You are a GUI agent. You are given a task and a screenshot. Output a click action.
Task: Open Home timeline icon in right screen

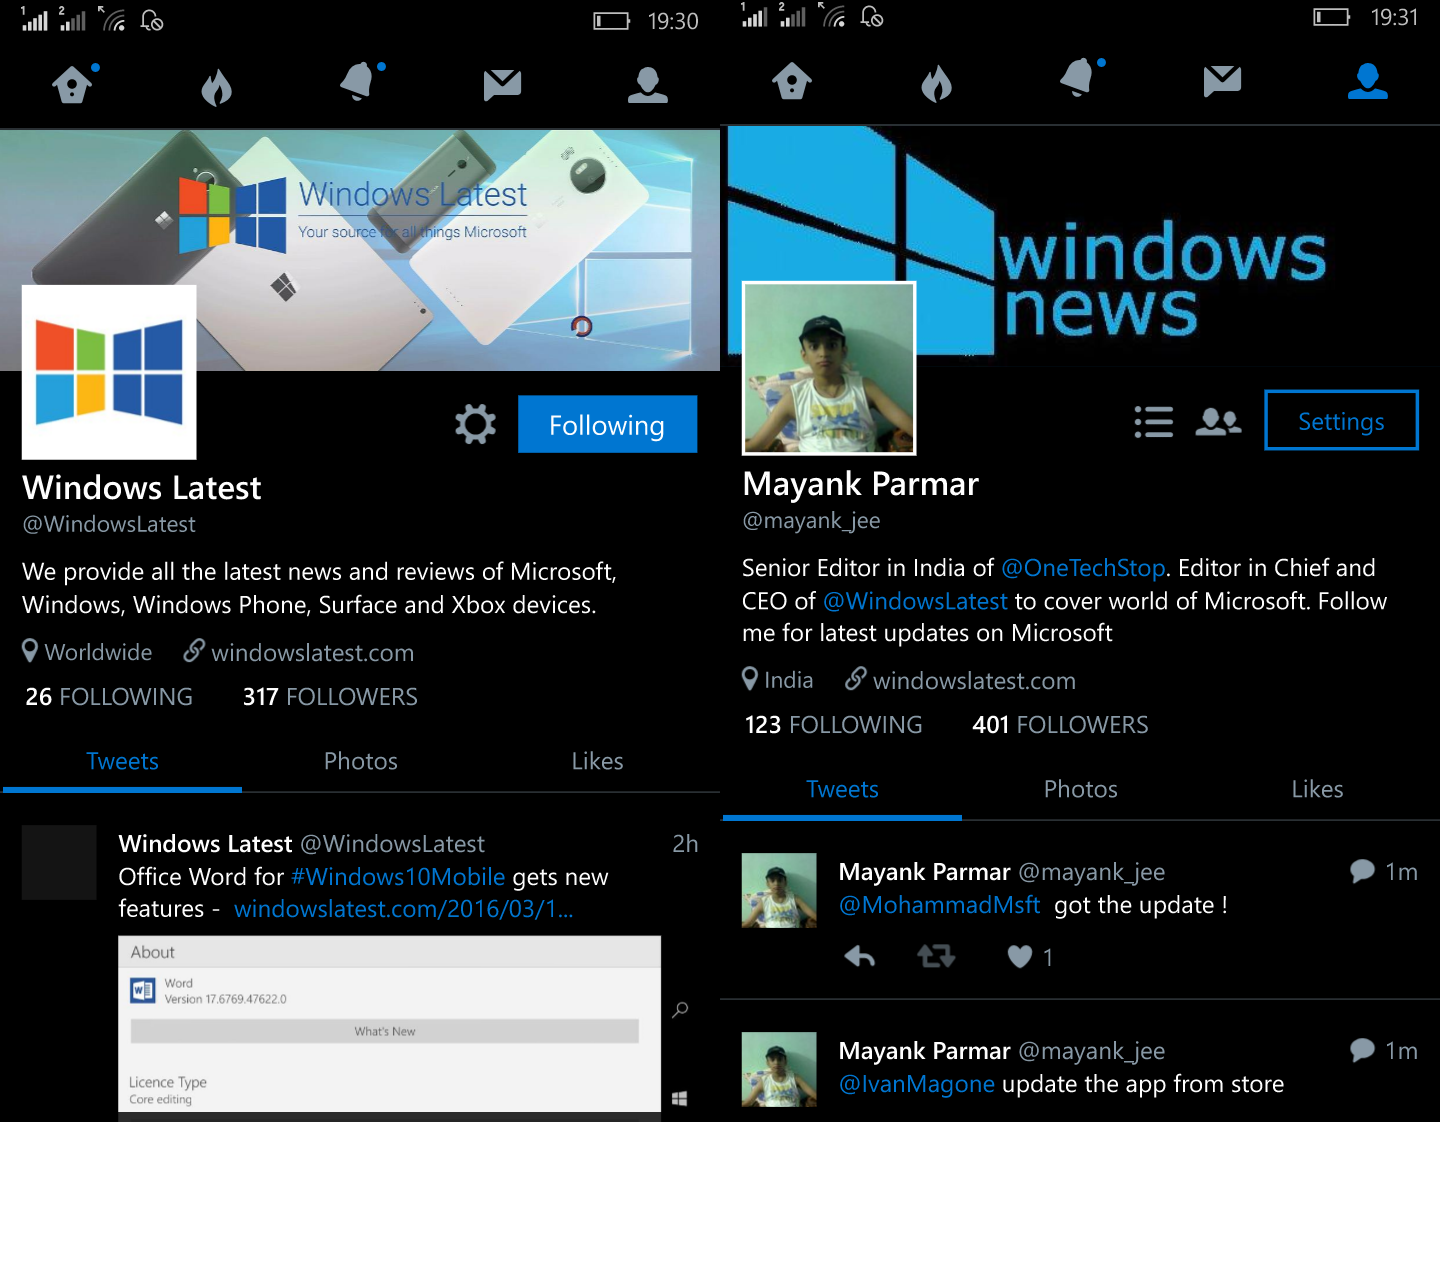(792, 82)
